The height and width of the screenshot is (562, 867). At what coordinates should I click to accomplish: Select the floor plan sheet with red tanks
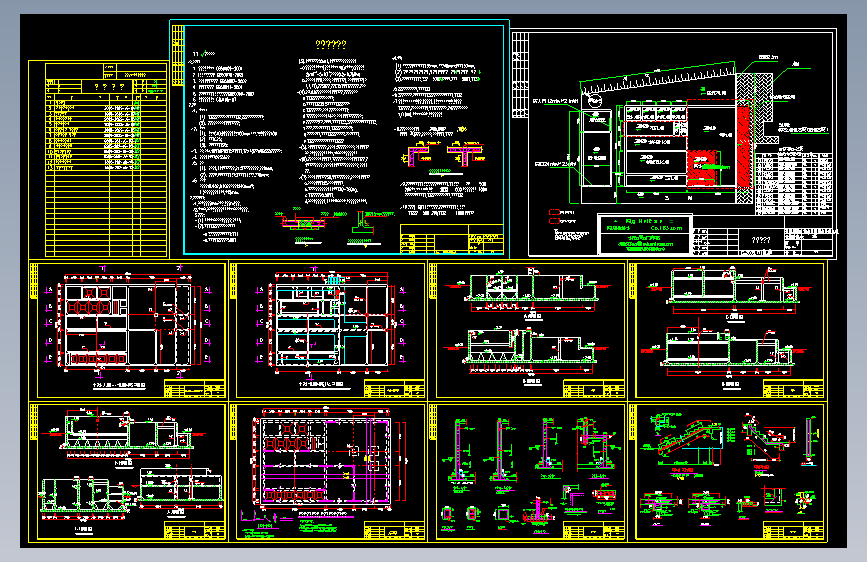128,330
